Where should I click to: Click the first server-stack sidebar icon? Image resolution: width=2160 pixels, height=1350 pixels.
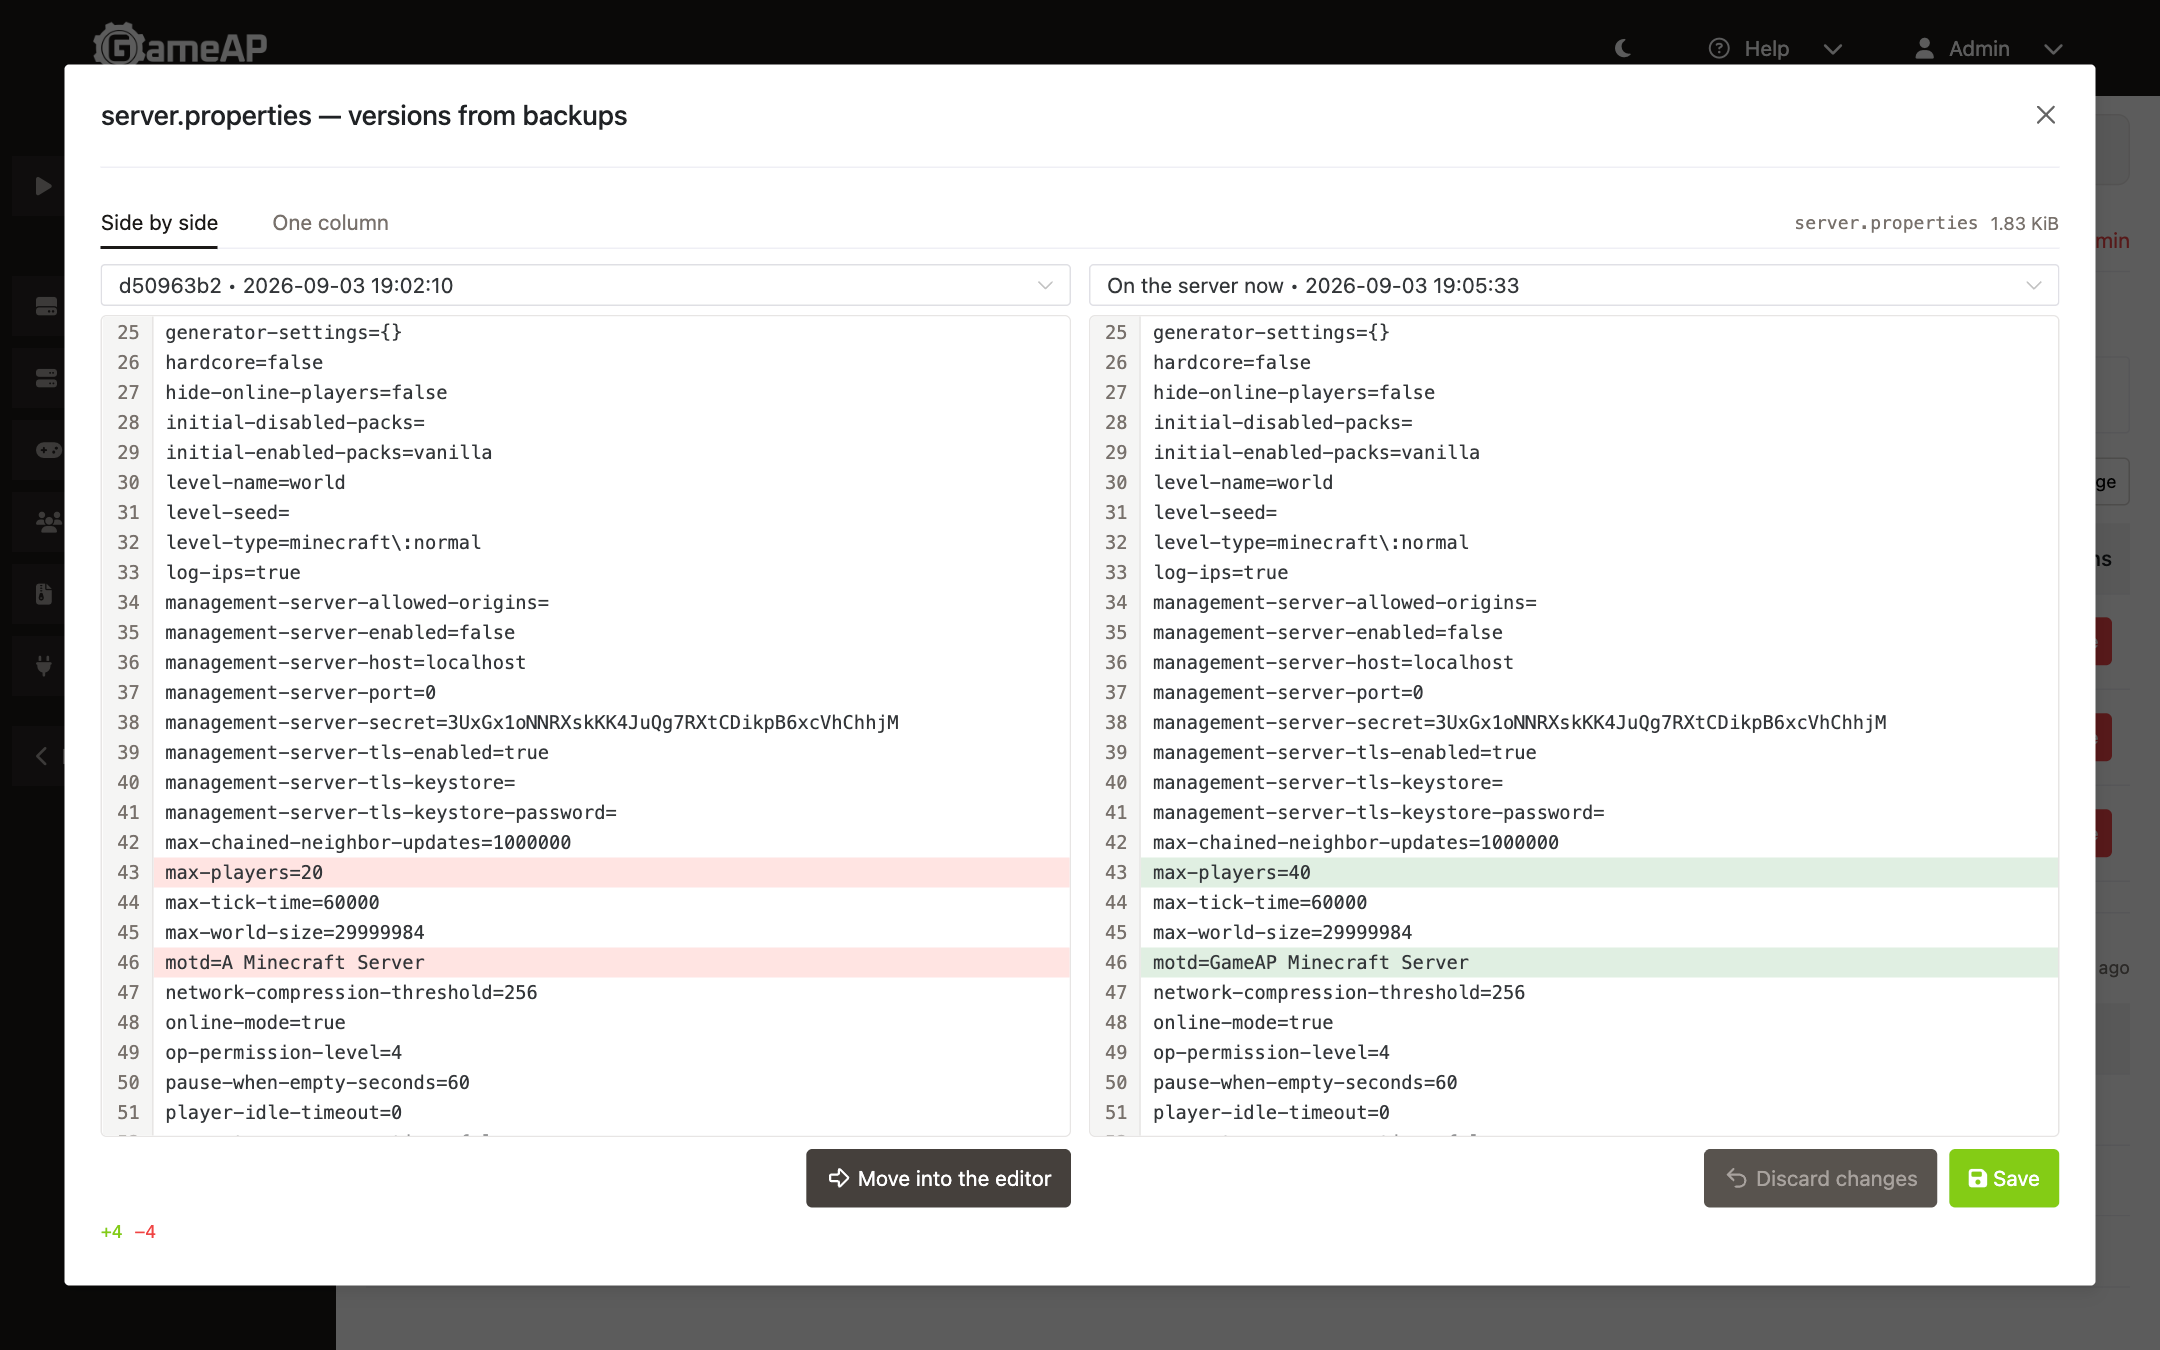click(46, 306)
